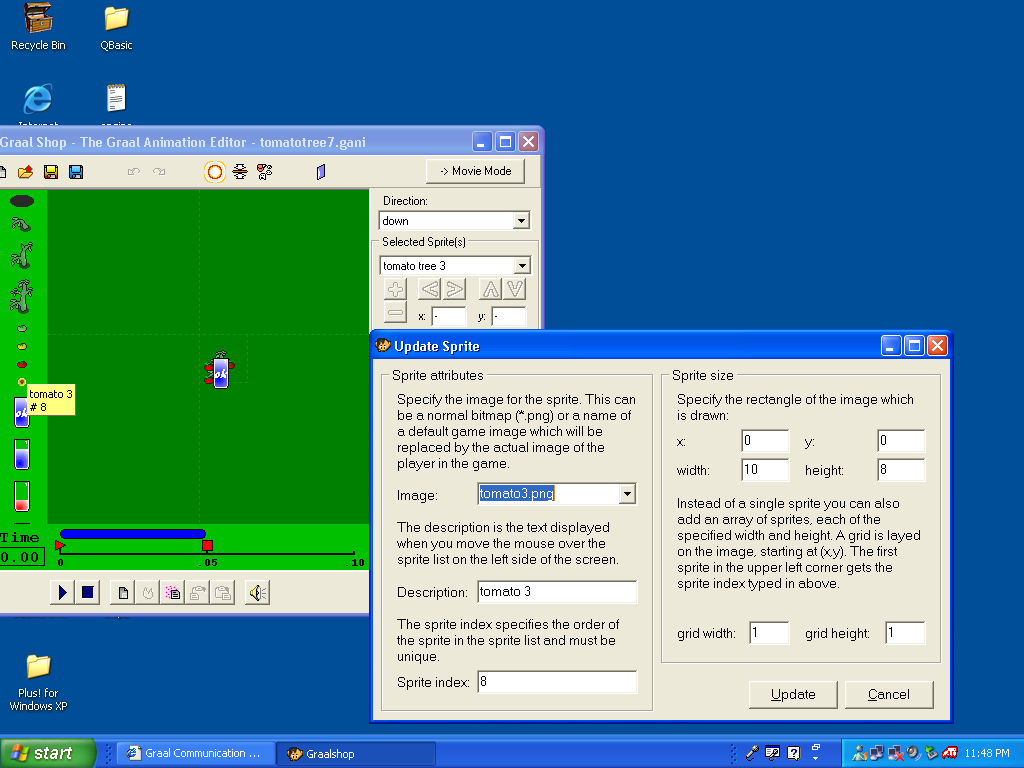Image resolution: width=1024 pixels, height=768 pixels.
Task: Click the new frame page icon
Action: [x=123, y=593]
